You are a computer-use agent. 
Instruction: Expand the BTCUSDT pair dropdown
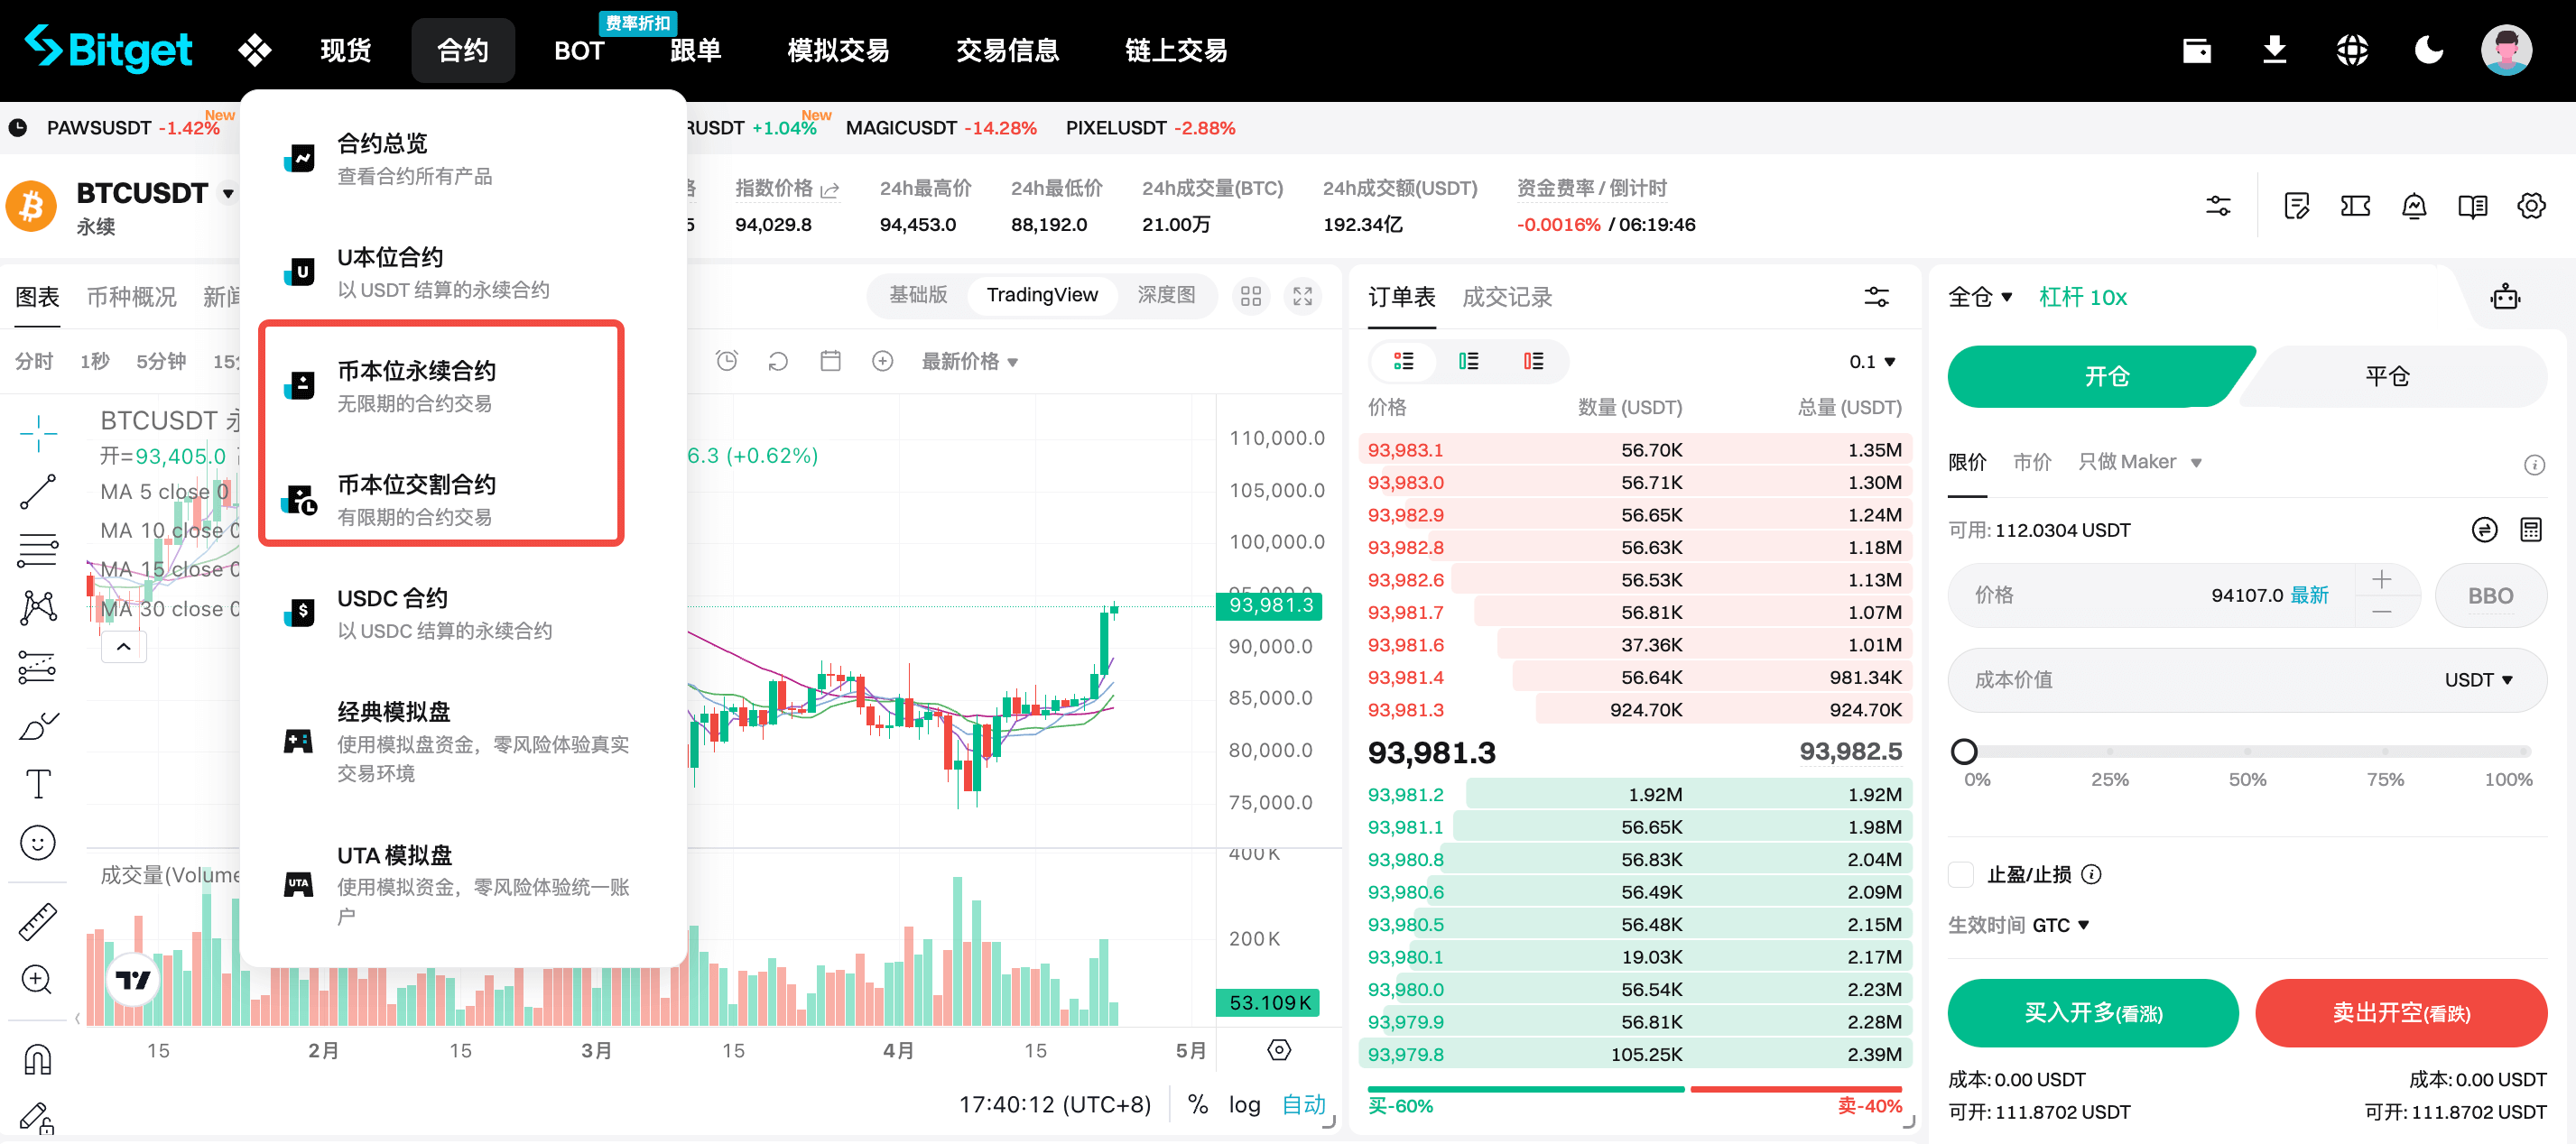click(x=229, y=193)
